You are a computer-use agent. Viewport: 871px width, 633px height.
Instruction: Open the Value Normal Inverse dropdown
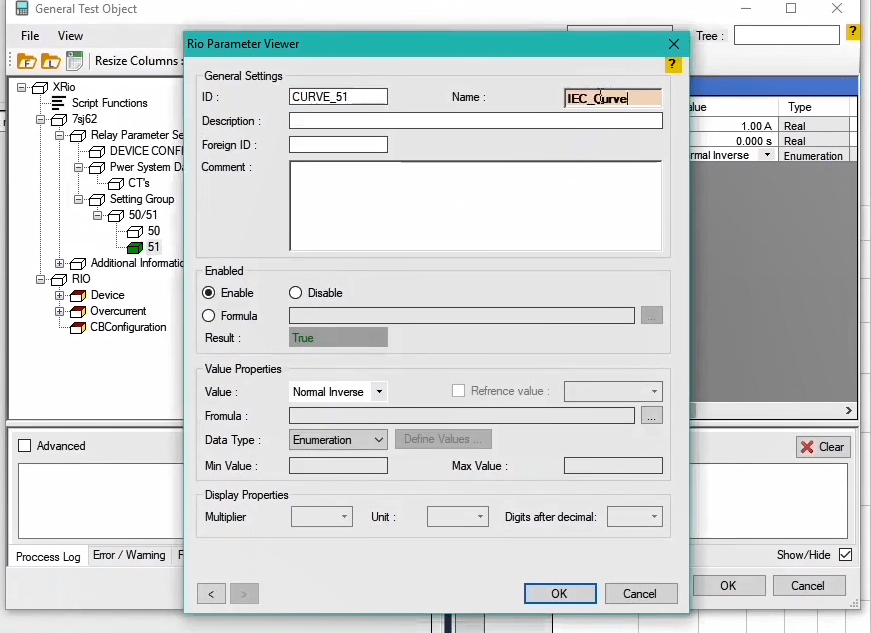[x=379, y=392]
